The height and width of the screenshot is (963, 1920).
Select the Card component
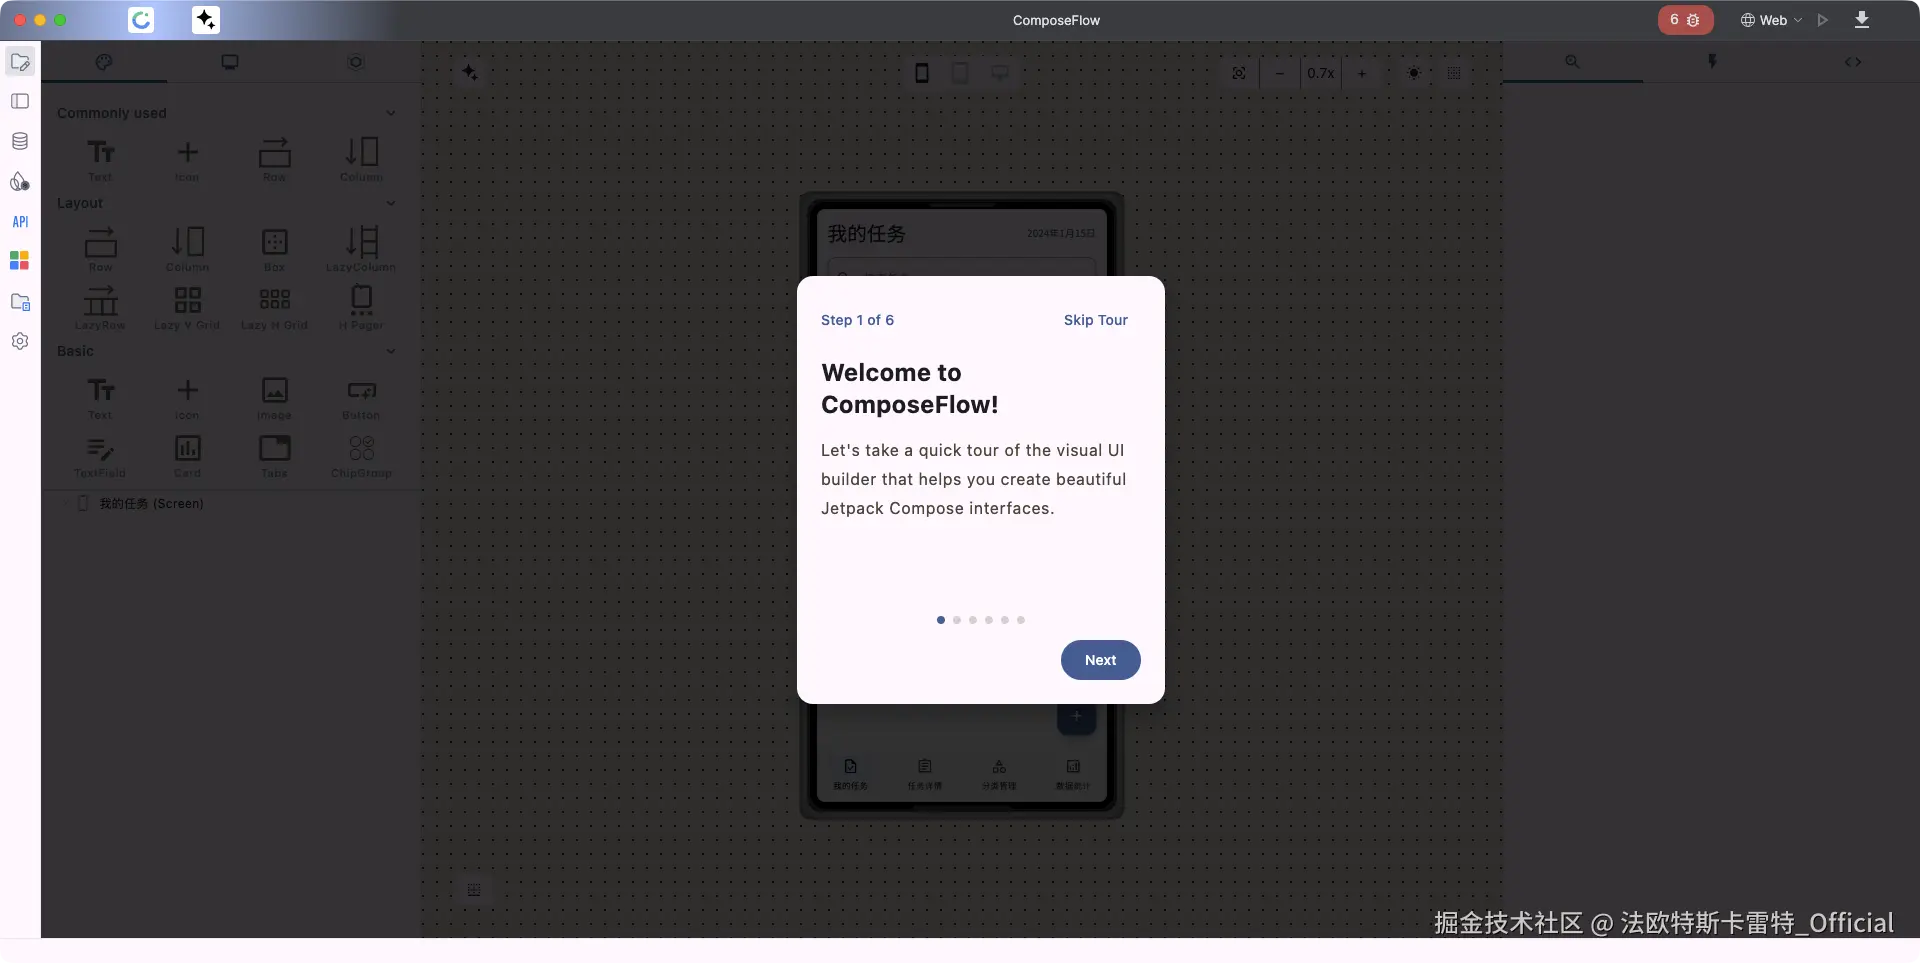click(187, 455)
